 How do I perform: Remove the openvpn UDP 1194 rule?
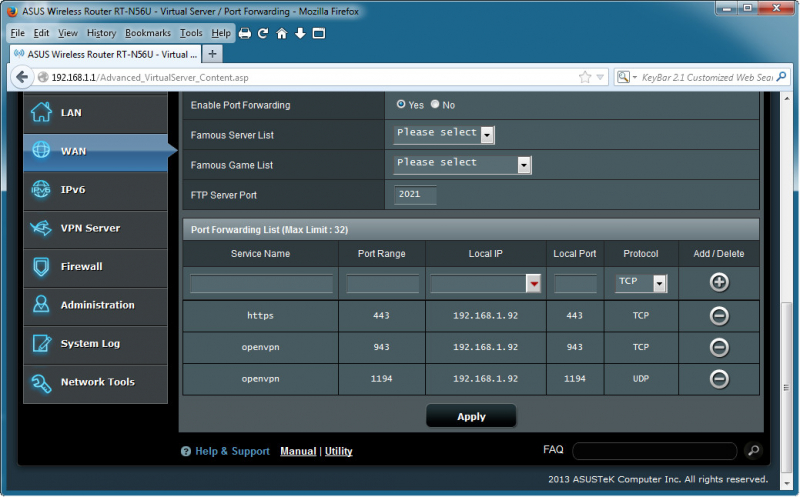718,378
